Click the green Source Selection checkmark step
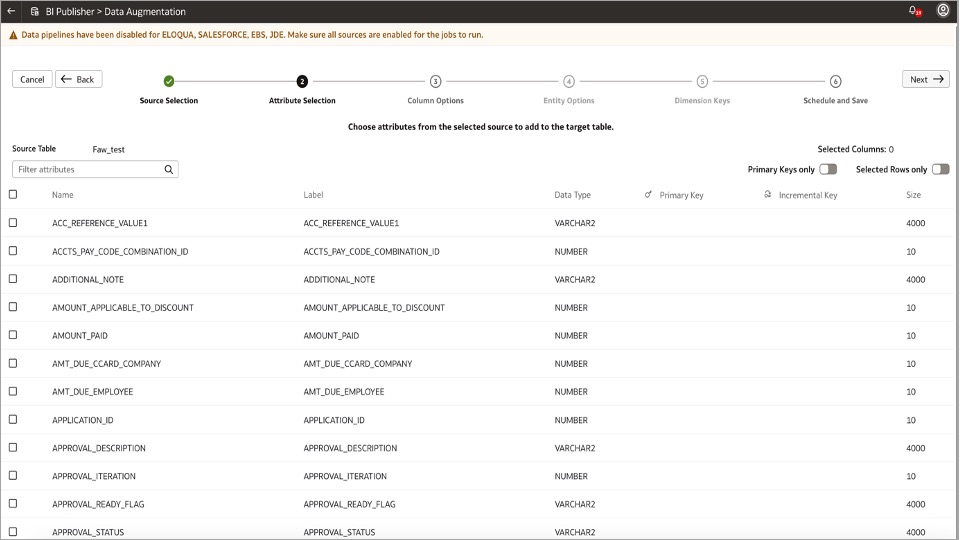960x540 pixels. [169, 81]
